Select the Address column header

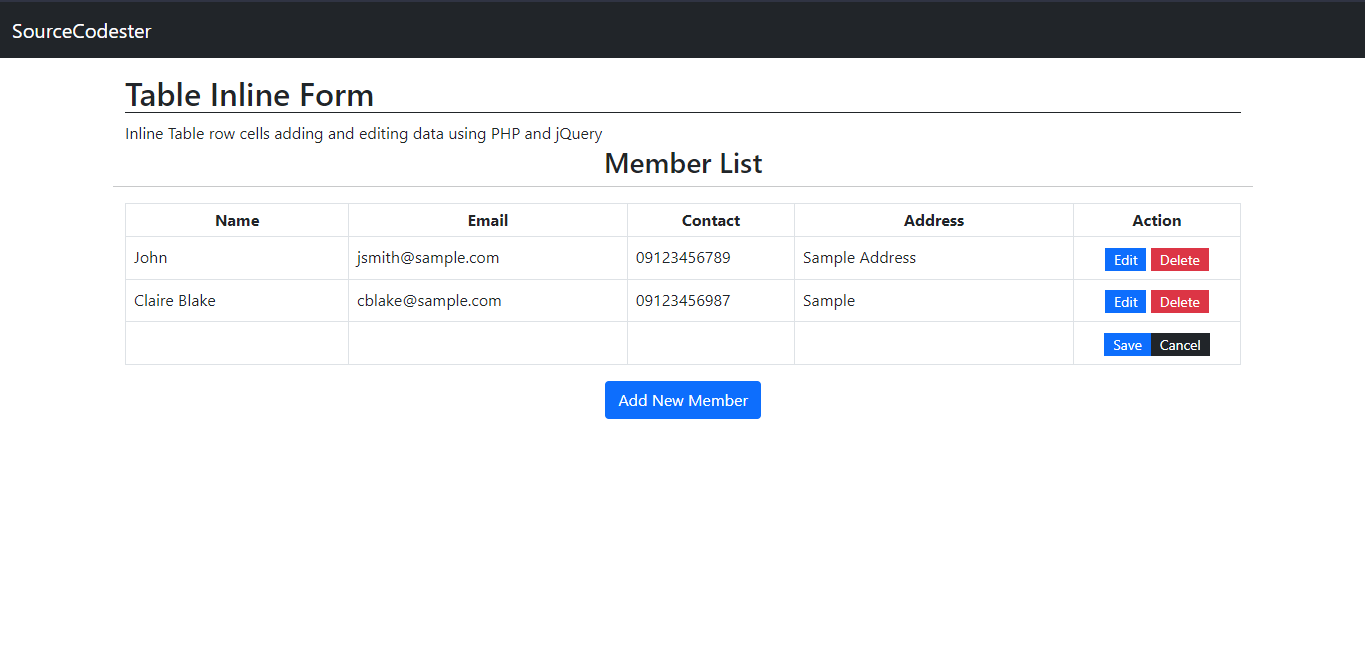933,220
